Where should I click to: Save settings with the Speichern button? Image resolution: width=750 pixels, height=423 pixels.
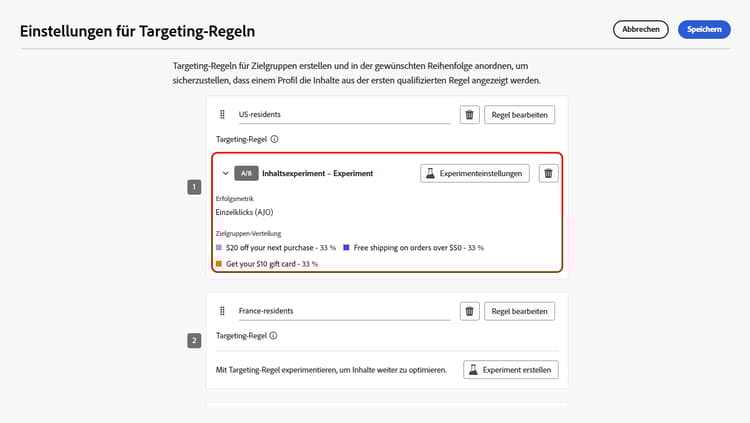click(704, 30)
